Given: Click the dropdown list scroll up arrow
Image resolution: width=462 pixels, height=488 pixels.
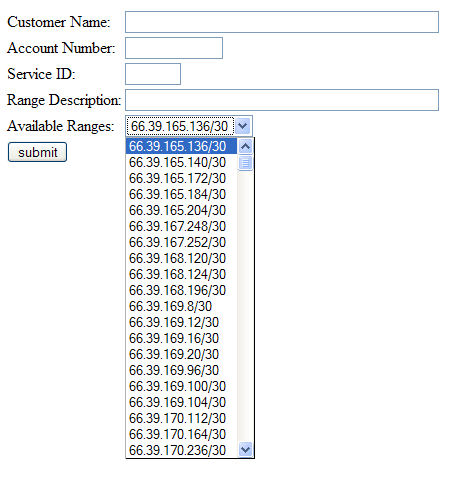Looking at the screenshot, I should click(x=246, y=146).
